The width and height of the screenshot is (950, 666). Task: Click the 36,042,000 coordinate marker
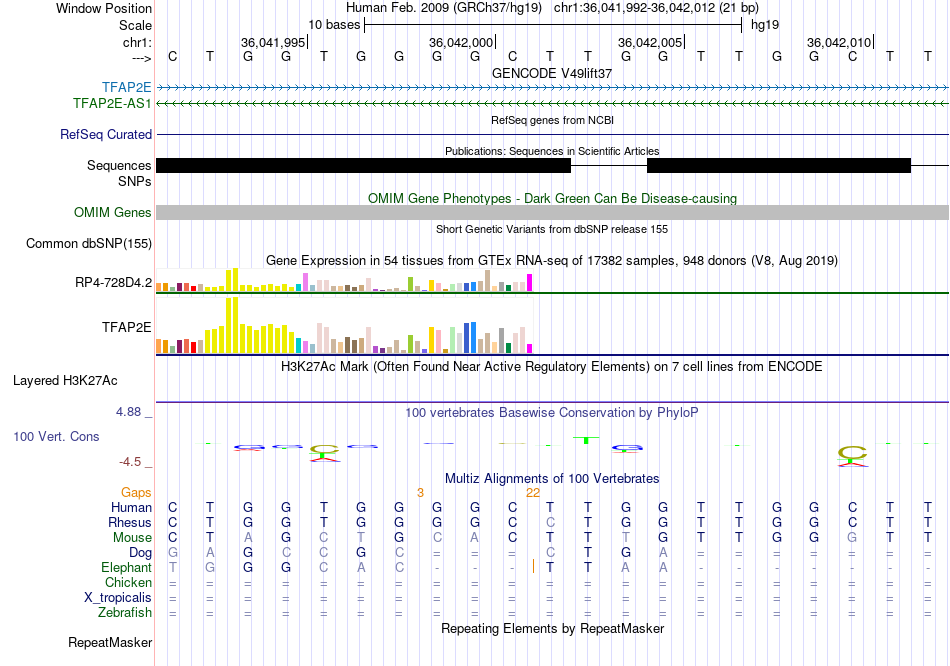(461, 42)
